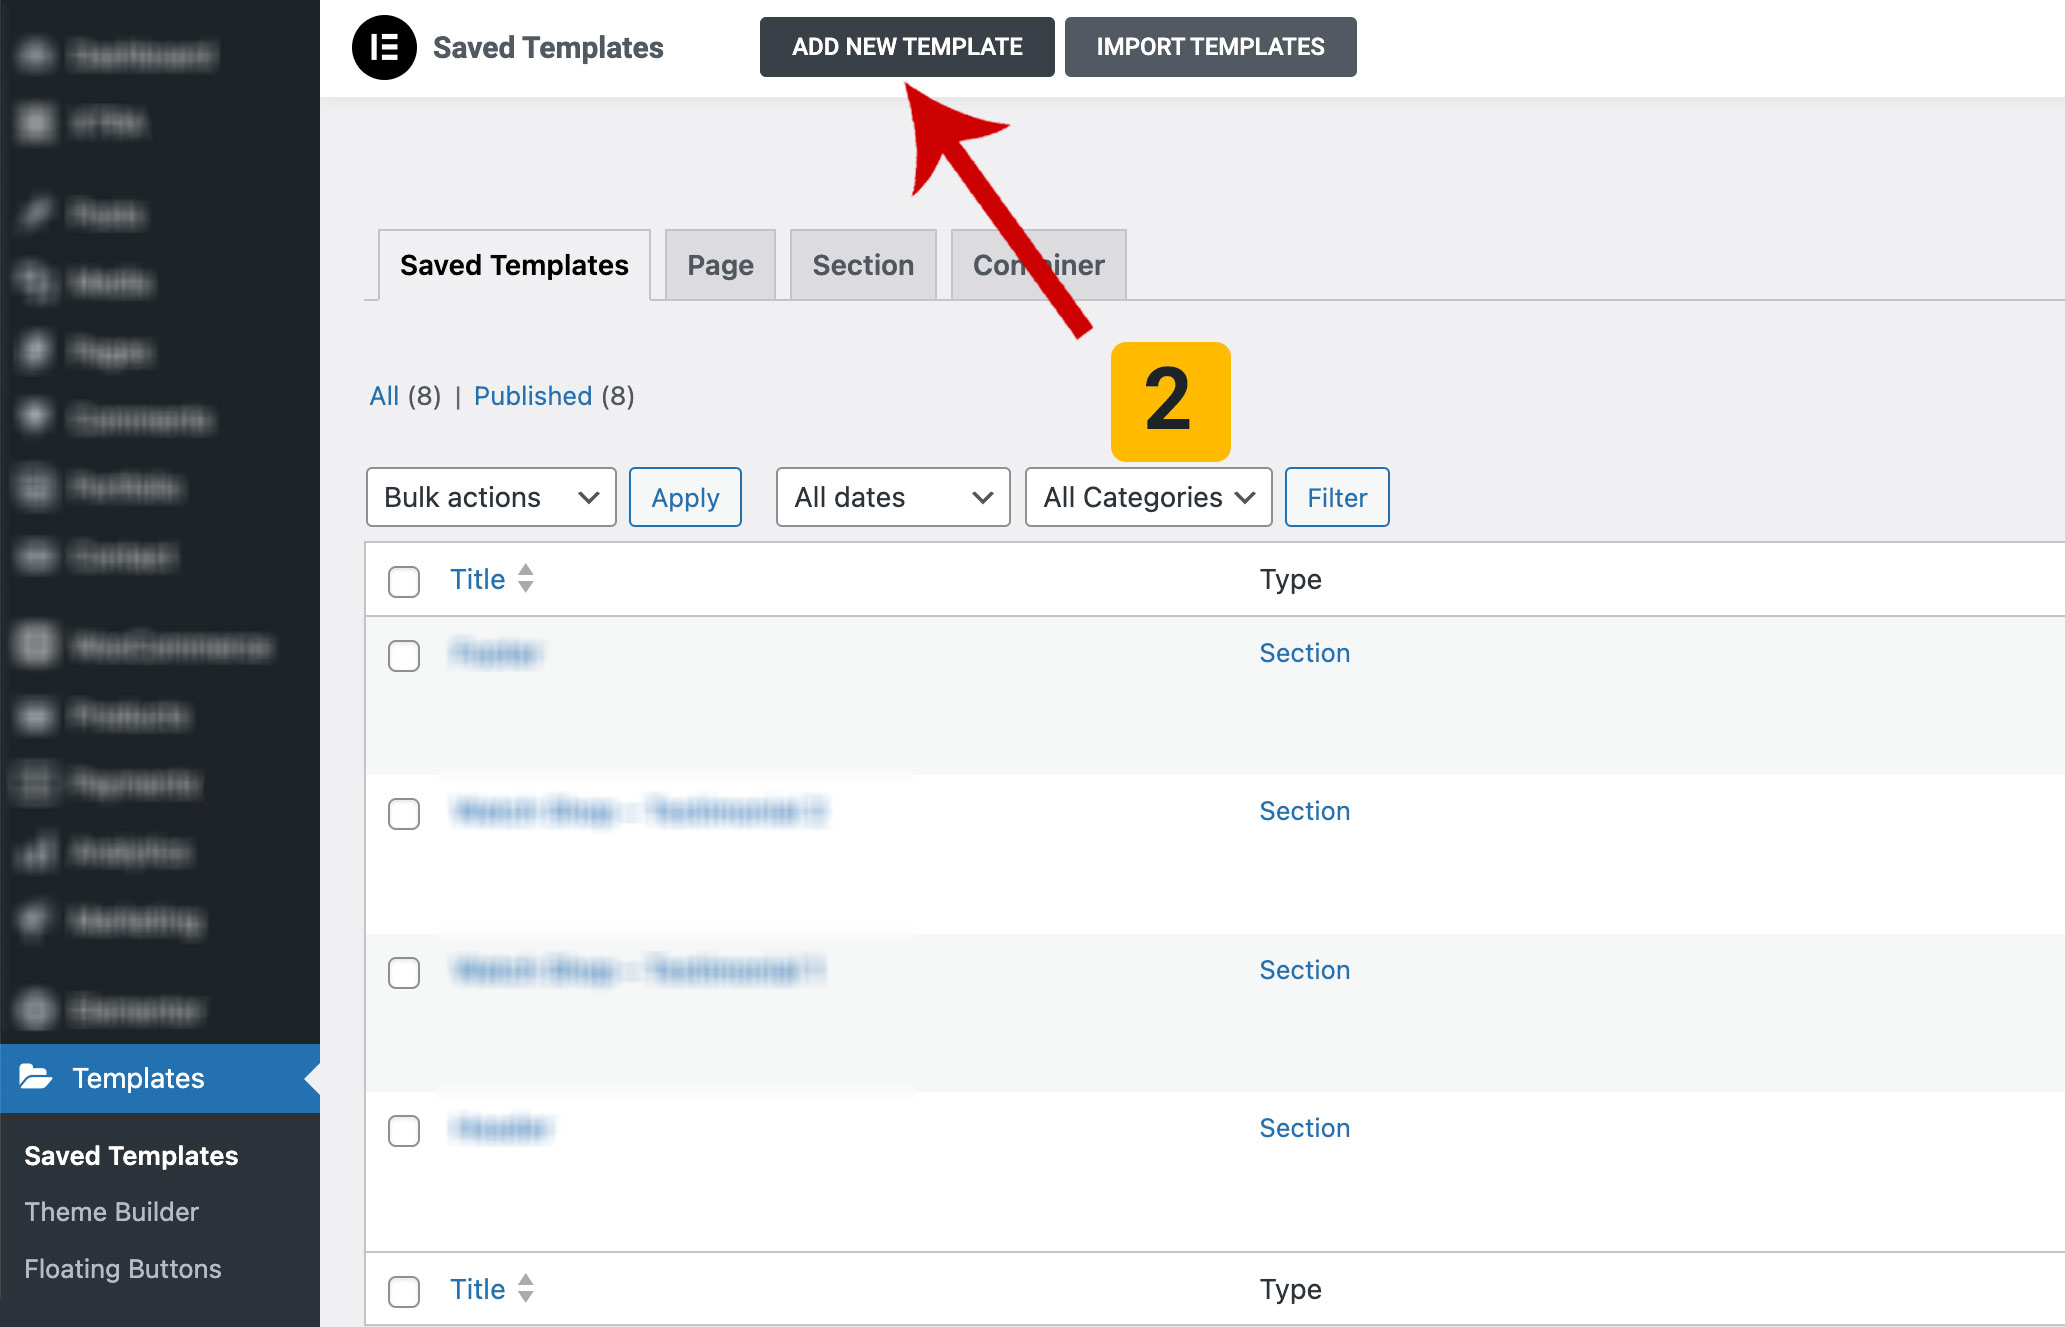The height and width of the screenshot is (1327, 2065).
Task: Click Section type link in first row
Action: coord(1304,653)
